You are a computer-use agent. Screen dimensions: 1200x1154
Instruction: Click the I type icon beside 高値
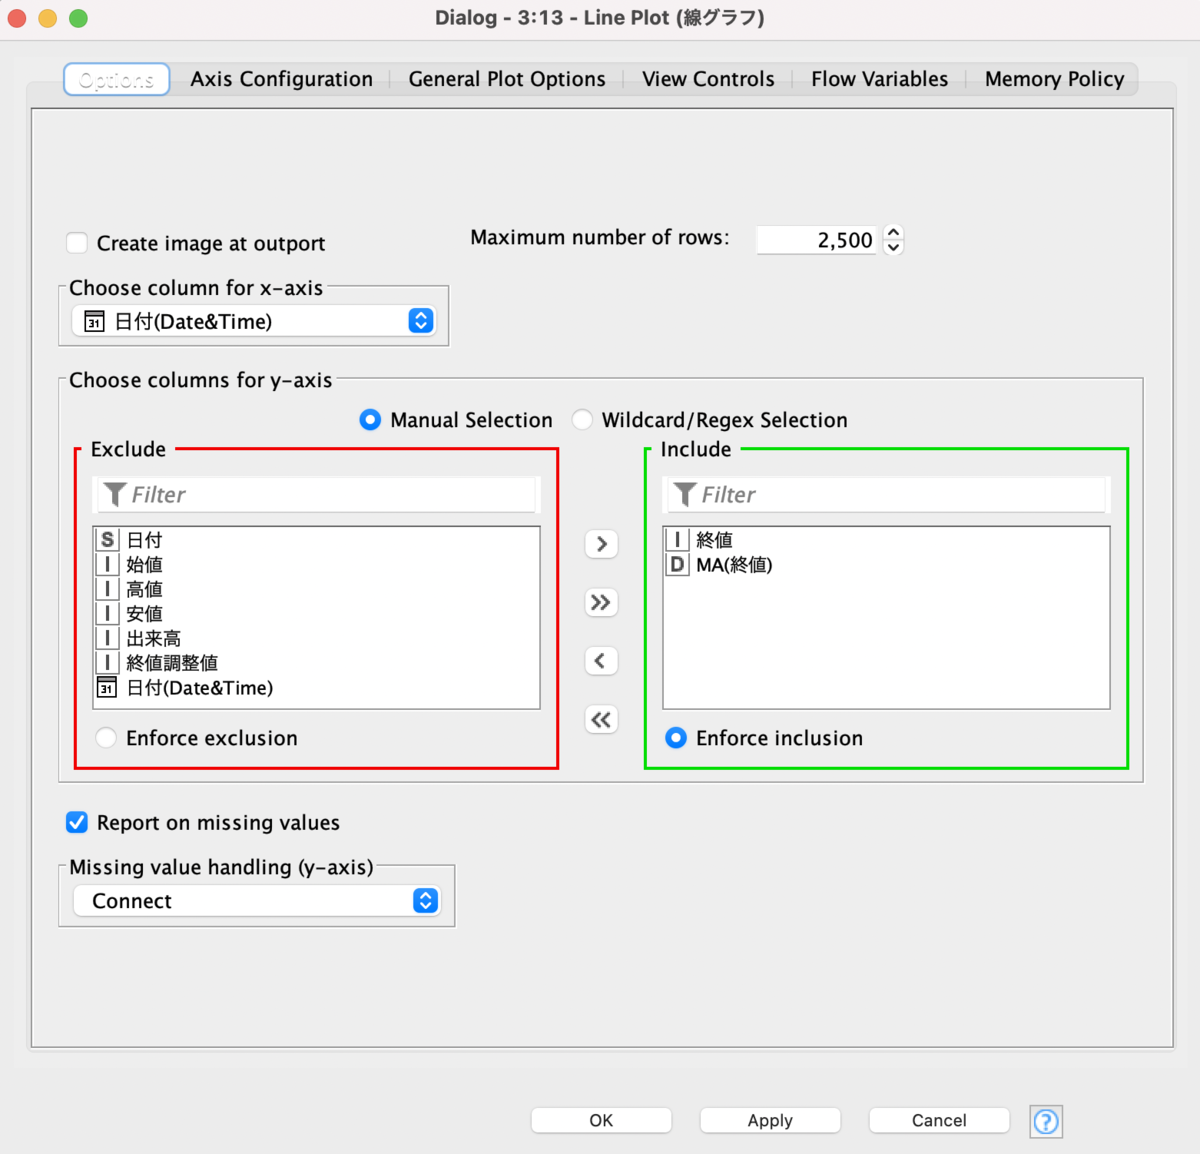pos(107,589)
